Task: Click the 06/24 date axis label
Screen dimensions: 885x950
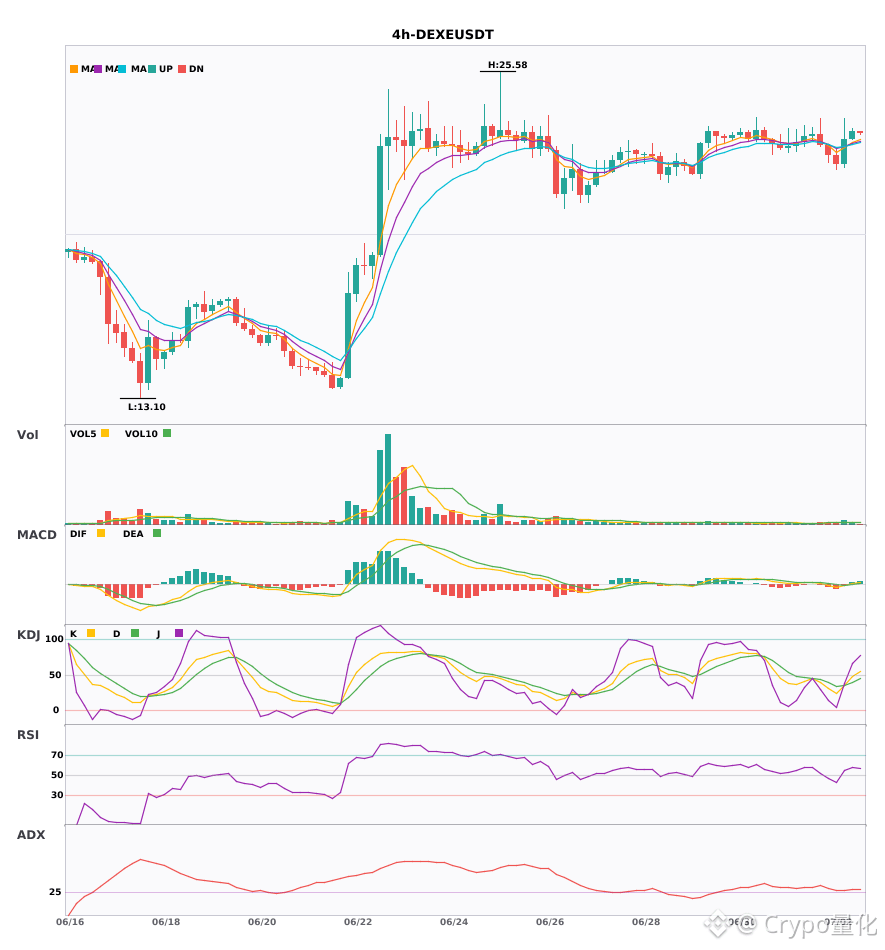Action: click(x=454, y=922)
